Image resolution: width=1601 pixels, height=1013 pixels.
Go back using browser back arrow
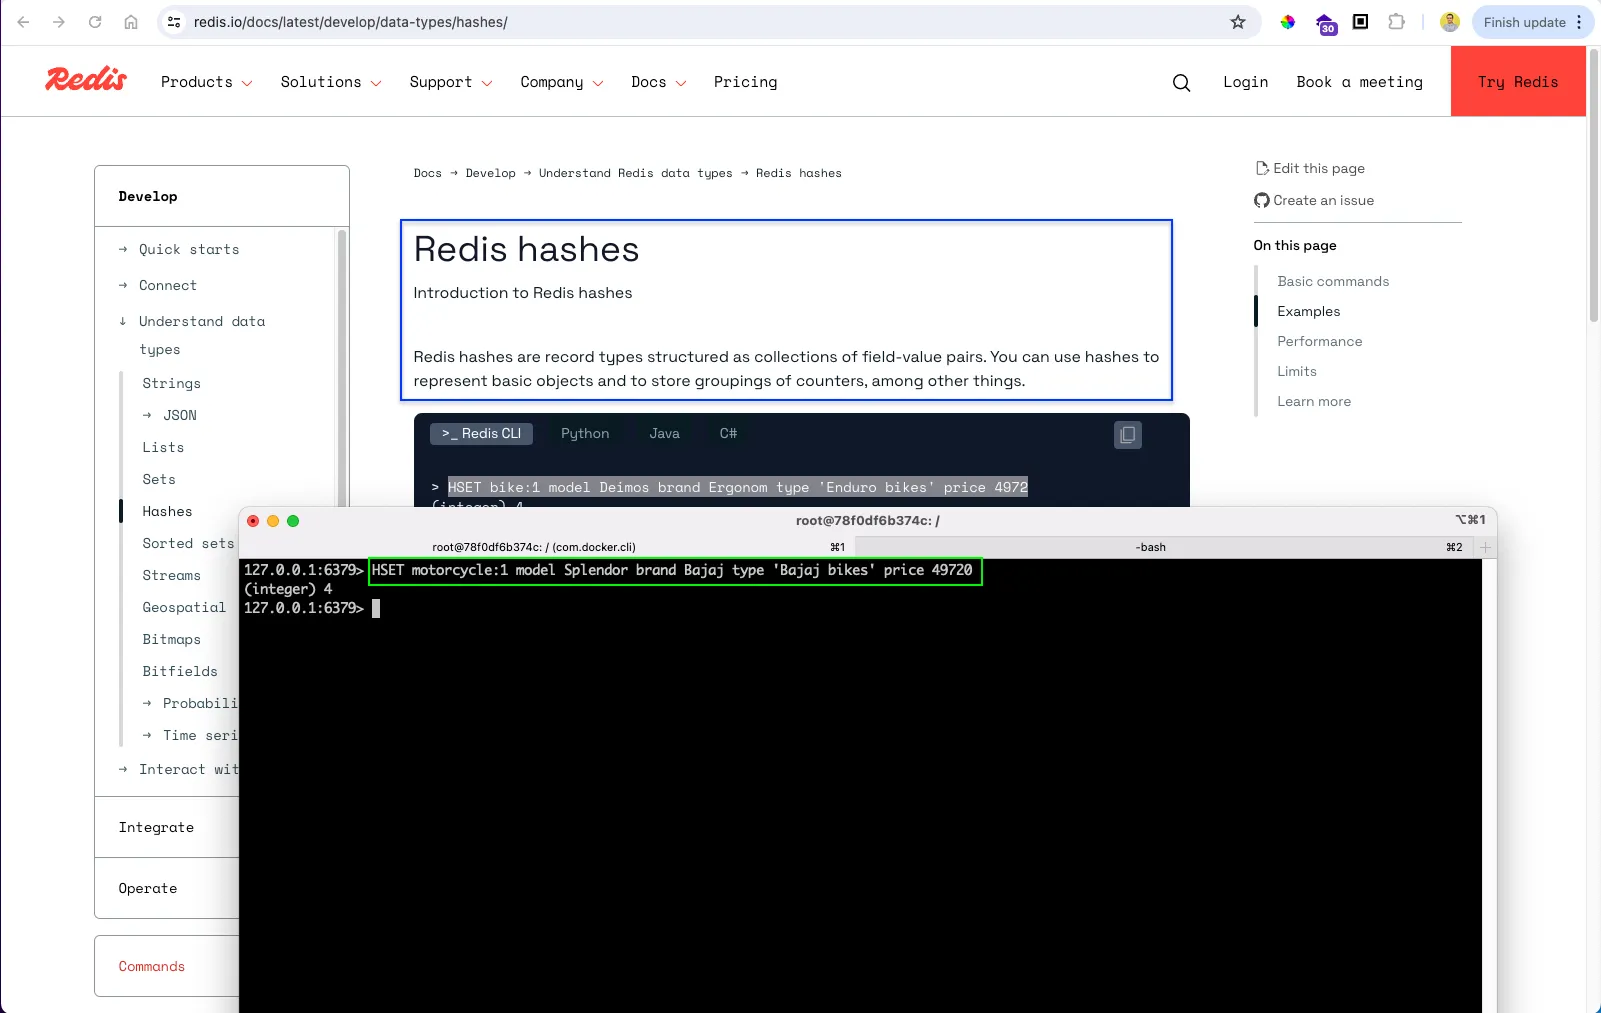point(24,22)
